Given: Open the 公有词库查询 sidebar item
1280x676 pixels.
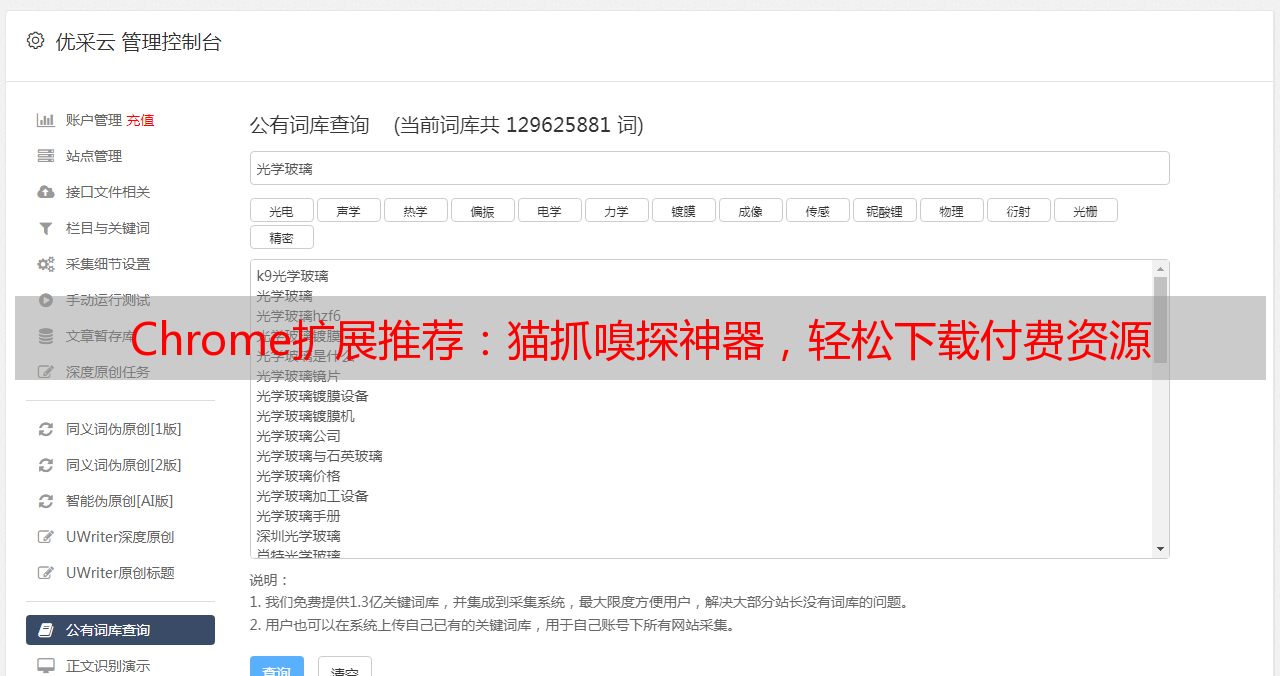Looking at the screenshot, I should tap(120, 630).
